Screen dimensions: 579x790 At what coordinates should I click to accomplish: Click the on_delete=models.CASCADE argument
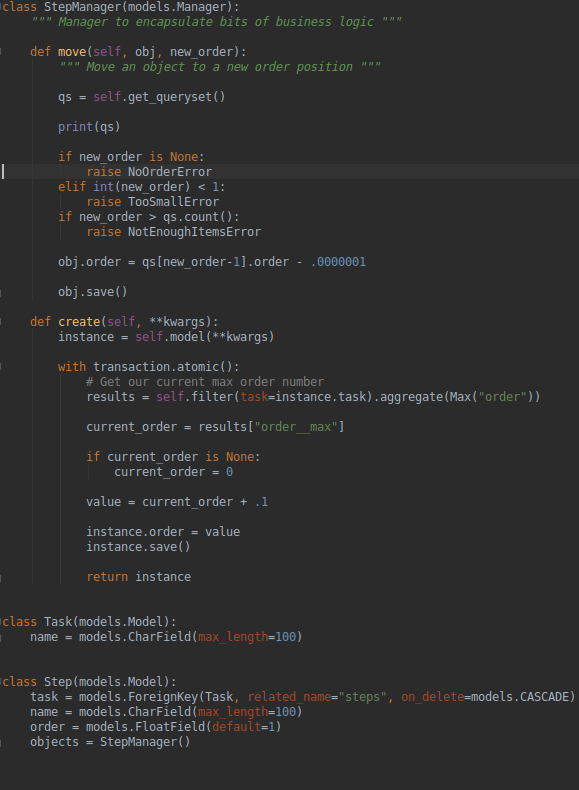[x=485, y=697]
